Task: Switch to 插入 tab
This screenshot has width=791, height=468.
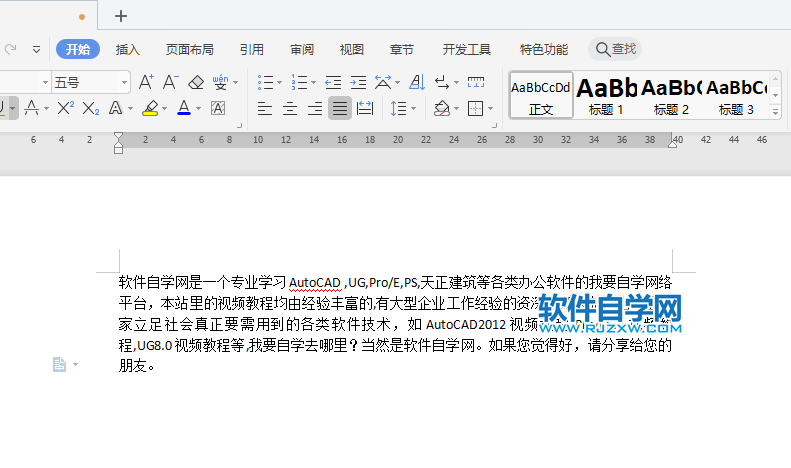Action: click(x=128, y=49)
